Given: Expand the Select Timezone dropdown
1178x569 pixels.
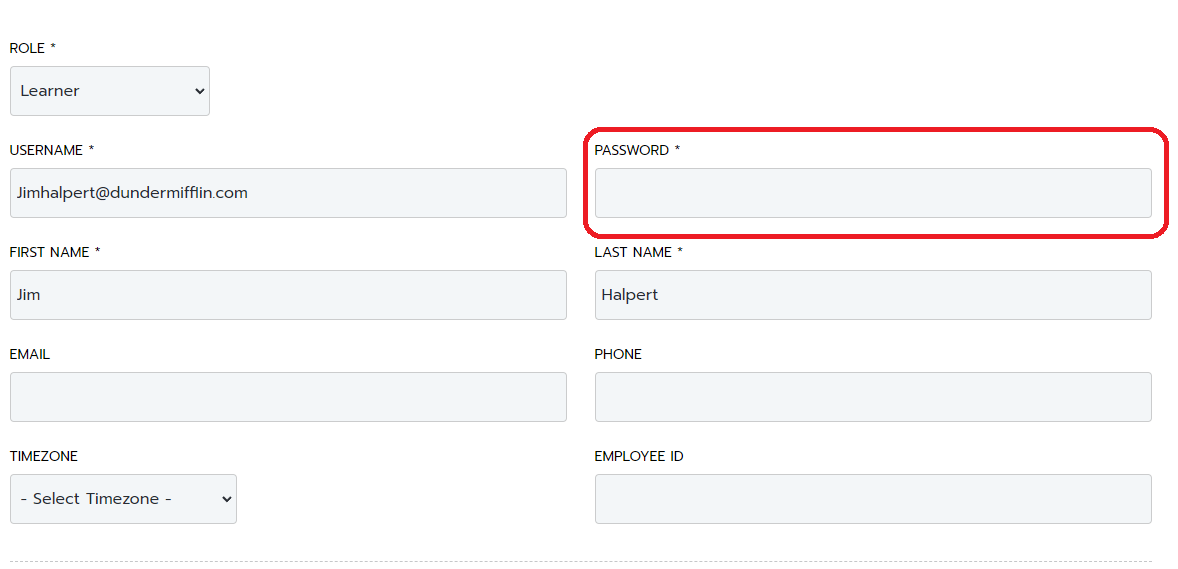Looking at the screenshot, I should pos(123,499).
